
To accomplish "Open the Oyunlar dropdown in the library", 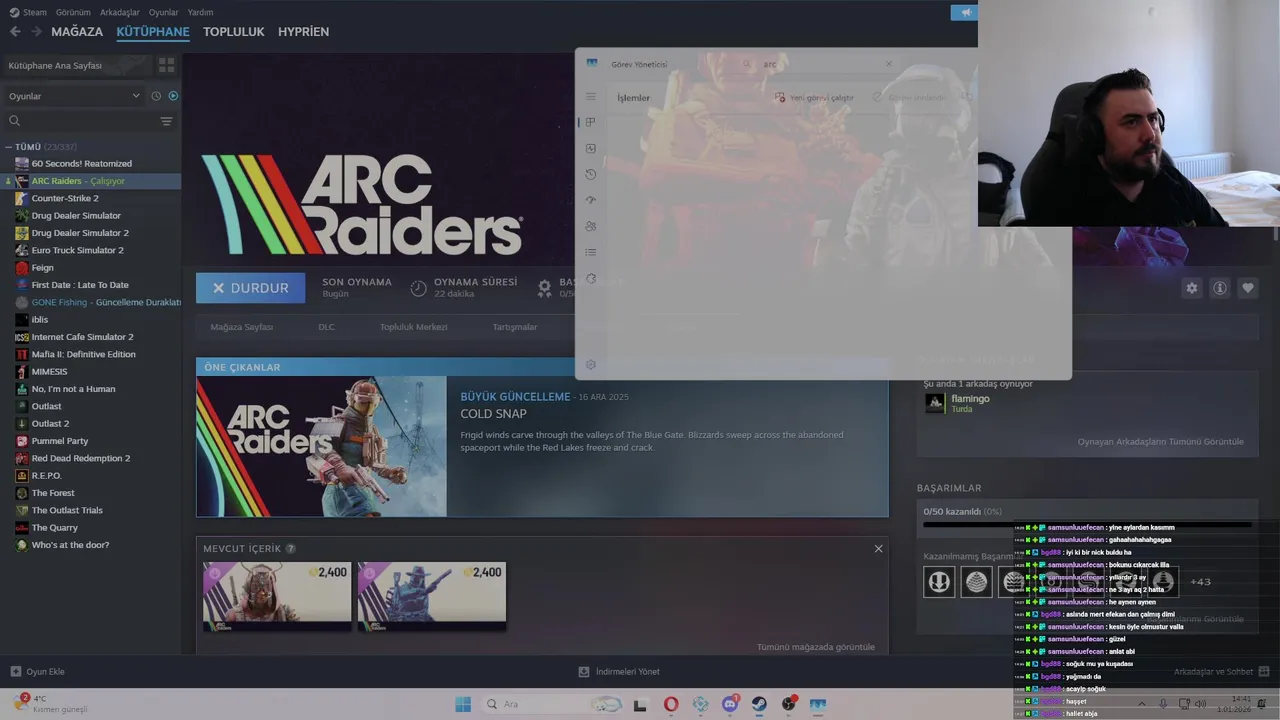I will pos(75,96).
